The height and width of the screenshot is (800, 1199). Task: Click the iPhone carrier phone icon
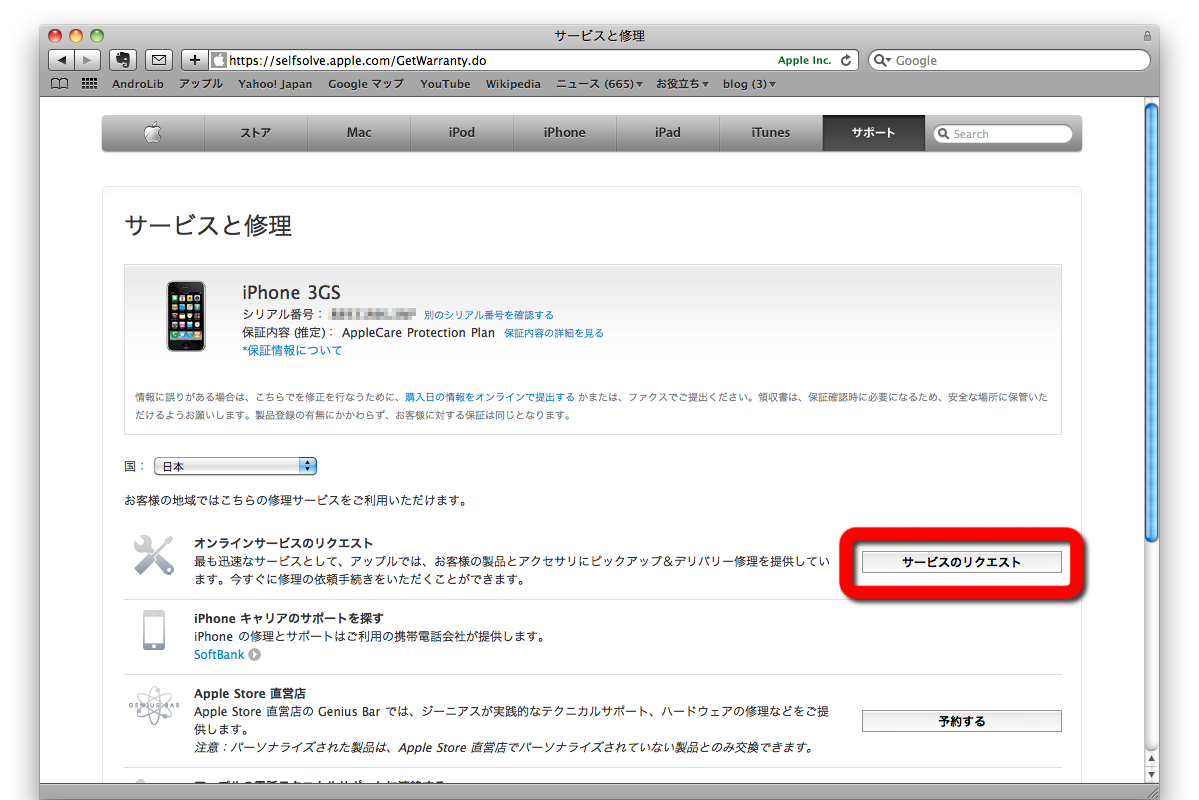tap(154, 630)
